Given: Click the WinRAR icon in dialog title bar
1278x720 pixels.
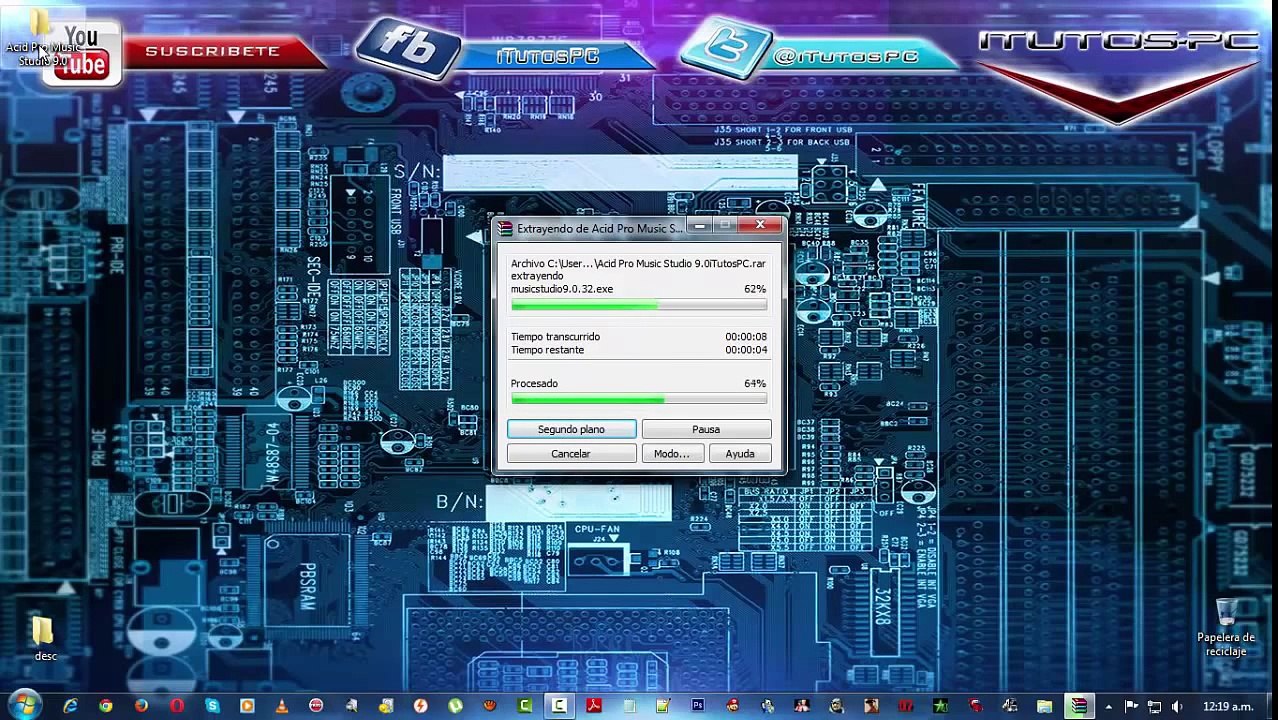Looking at the screenshot, I should (x=506, y=229).
